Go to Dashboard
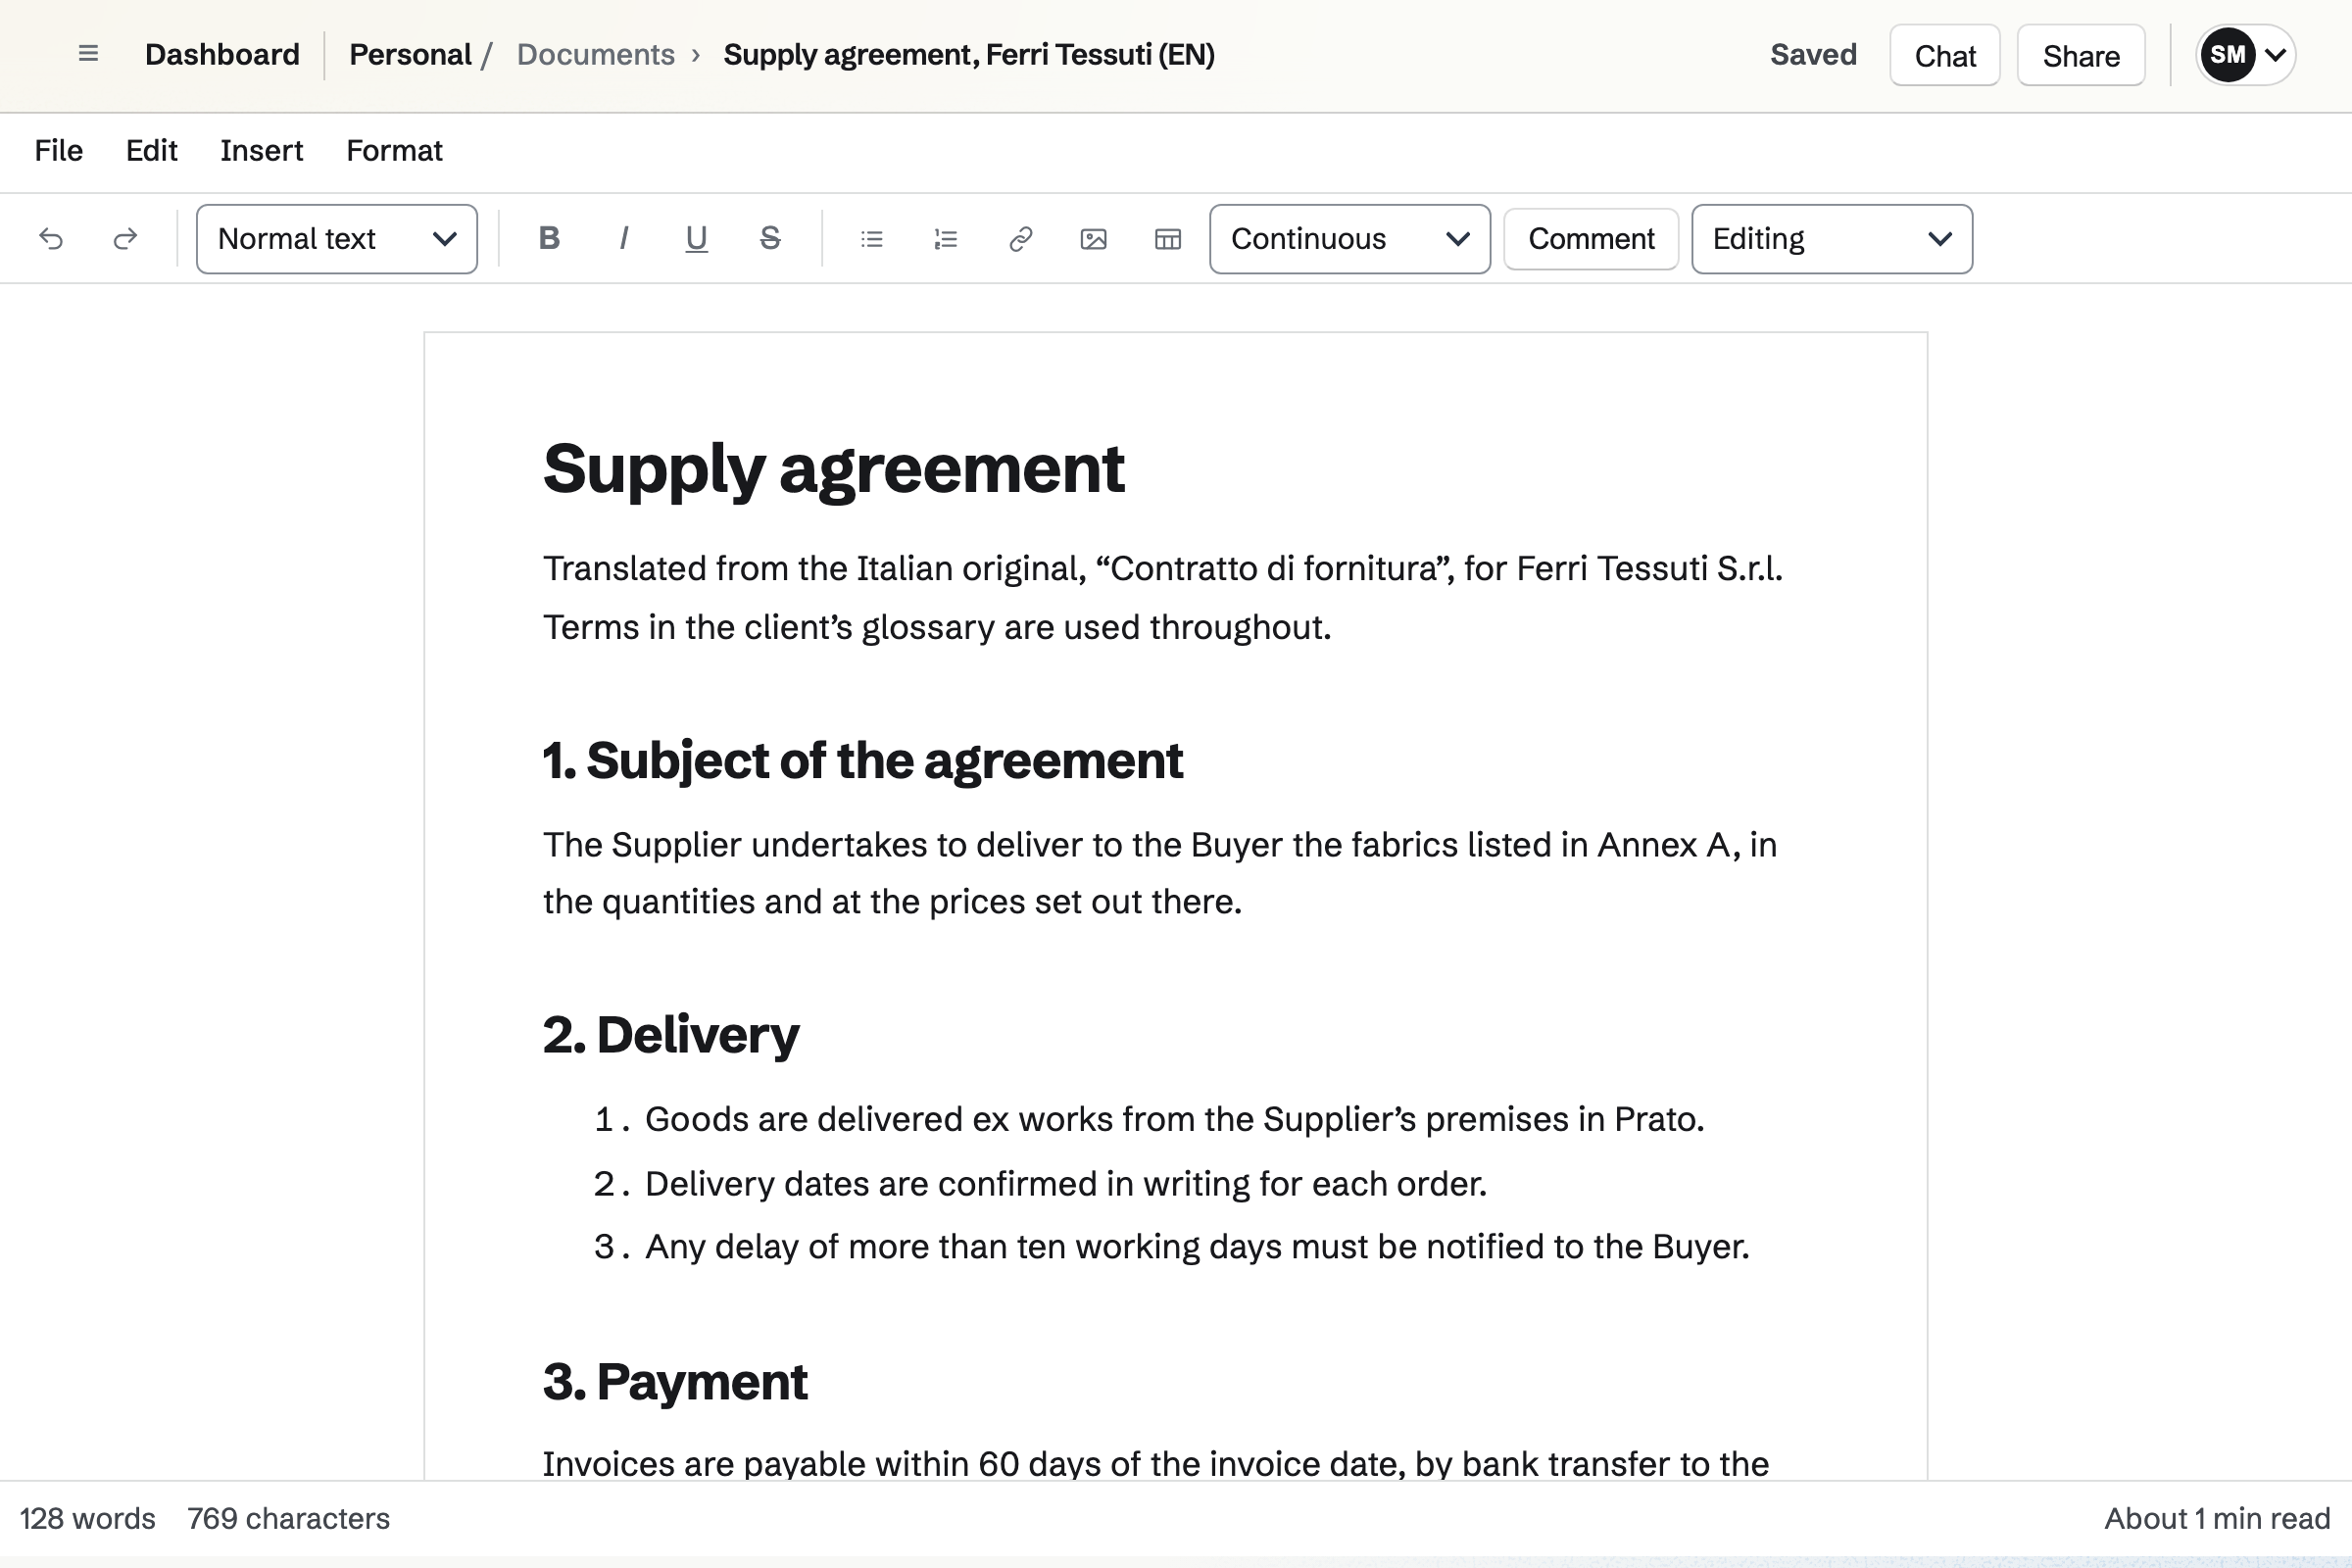The height and width of the screenshot is (1568, 2352). (222, 54)
